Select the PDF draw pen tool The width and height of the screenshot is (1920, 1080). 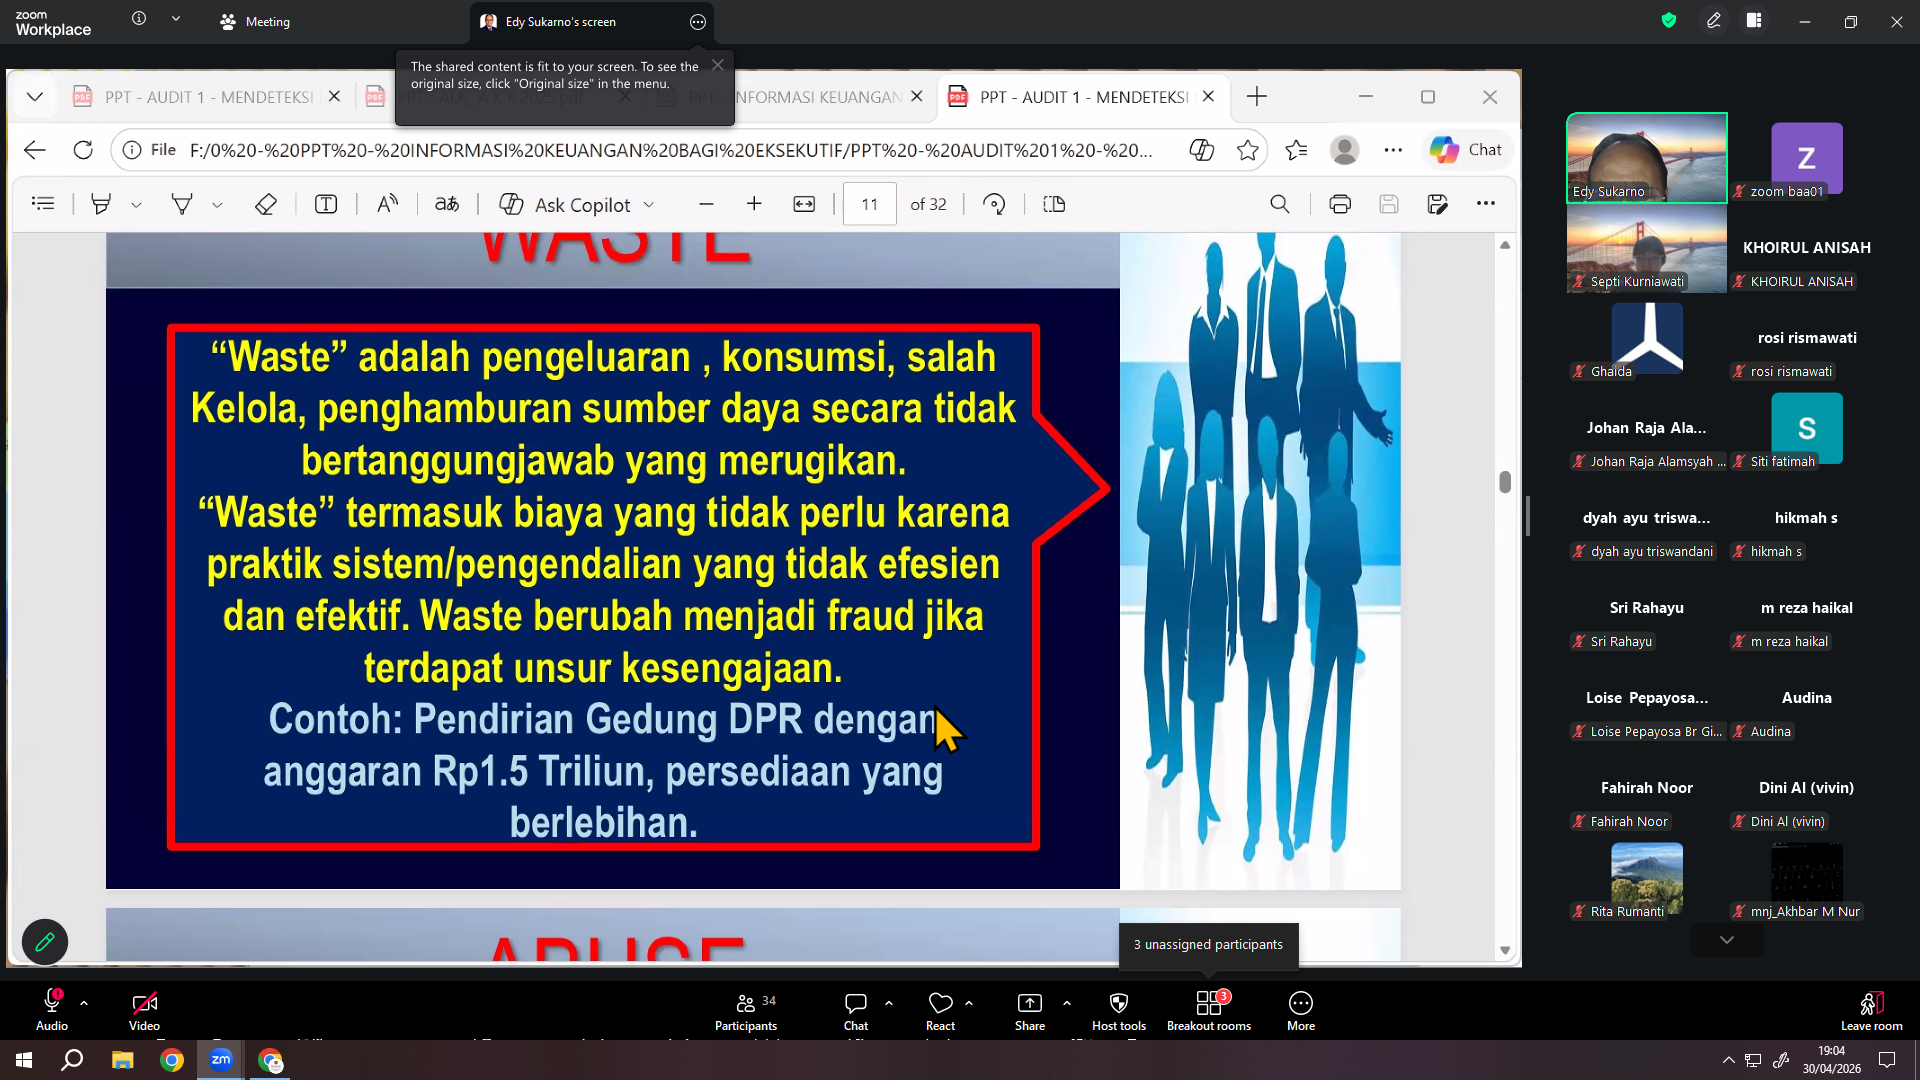coord(182,204)
